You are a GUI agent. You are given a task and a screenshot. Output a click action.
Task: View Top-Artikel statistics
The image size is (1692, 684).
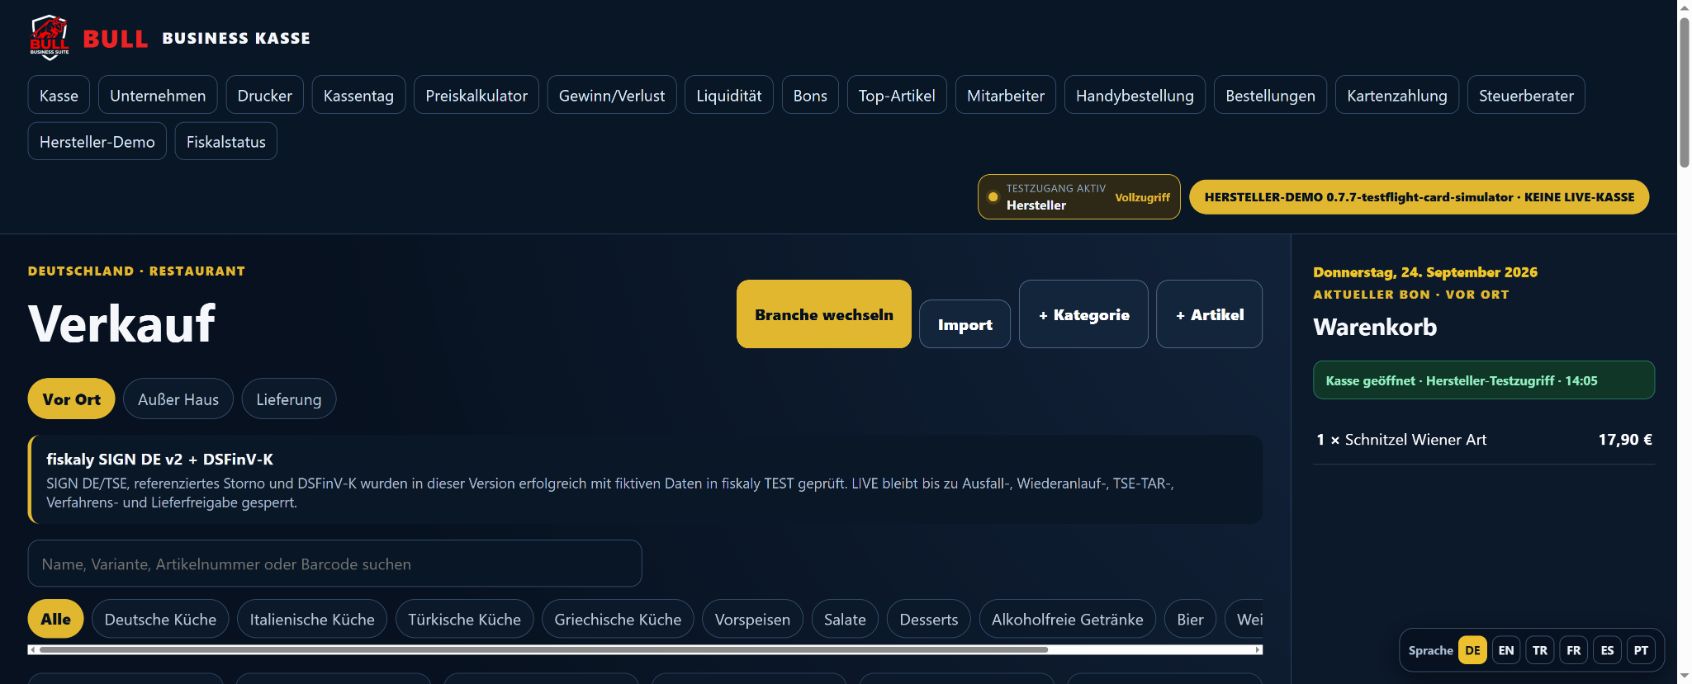tap(897, 95)
